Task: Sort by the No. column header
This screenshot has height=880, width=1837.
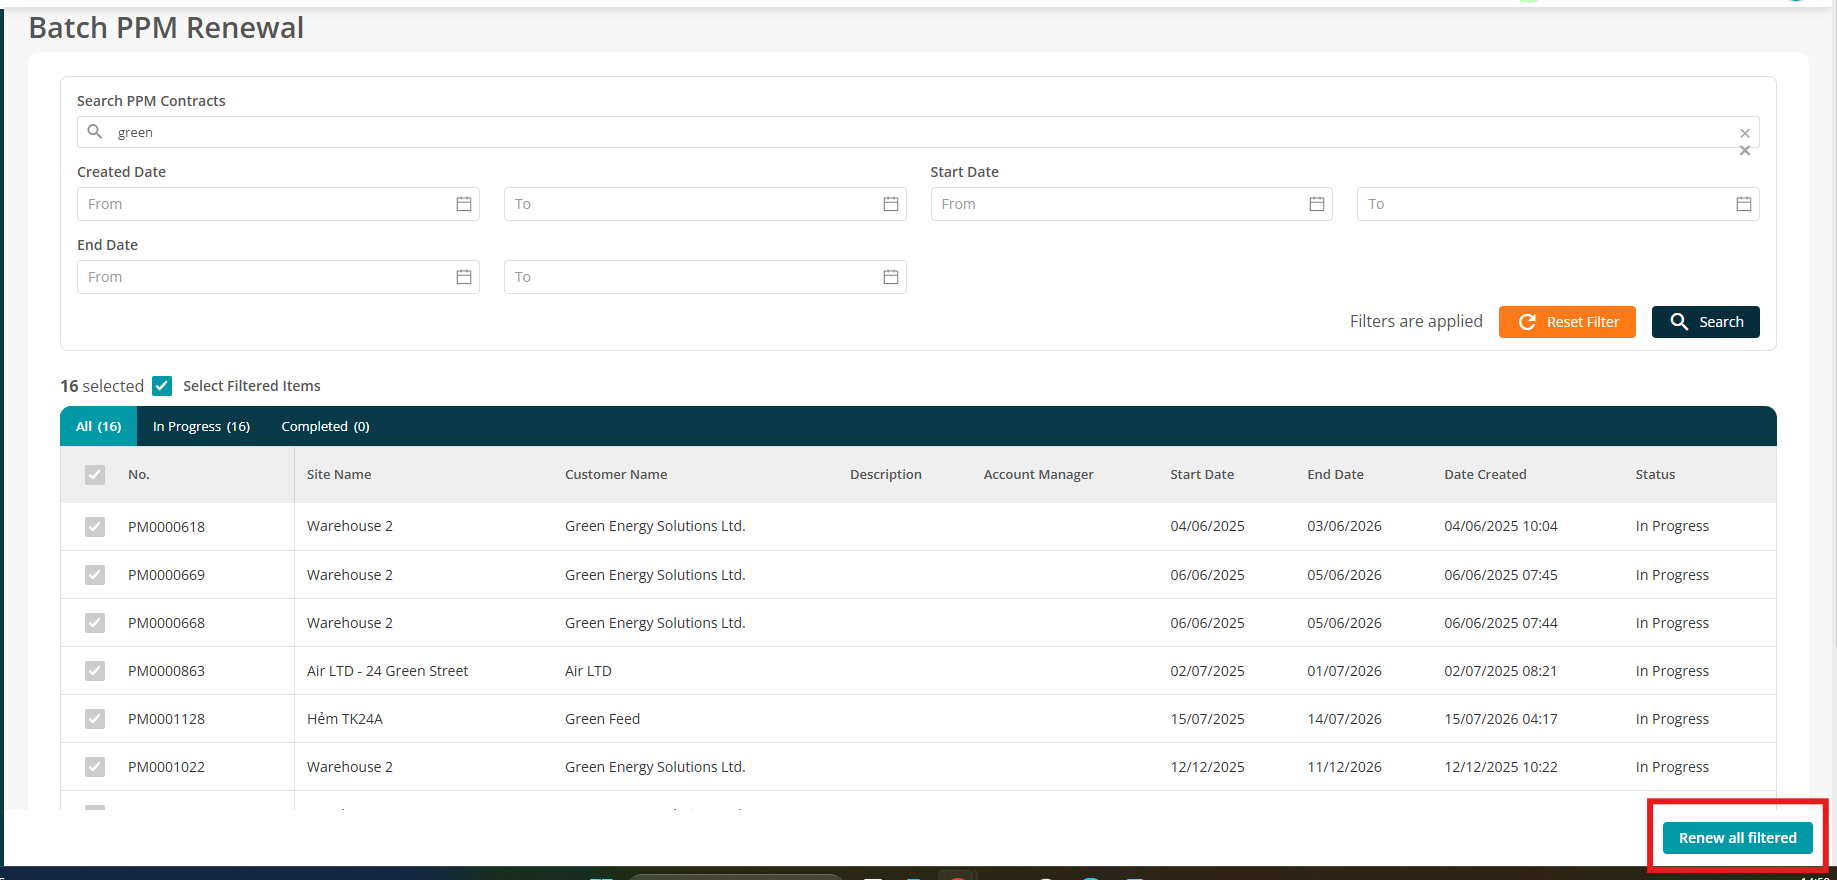Action: (x=139, y=475)
